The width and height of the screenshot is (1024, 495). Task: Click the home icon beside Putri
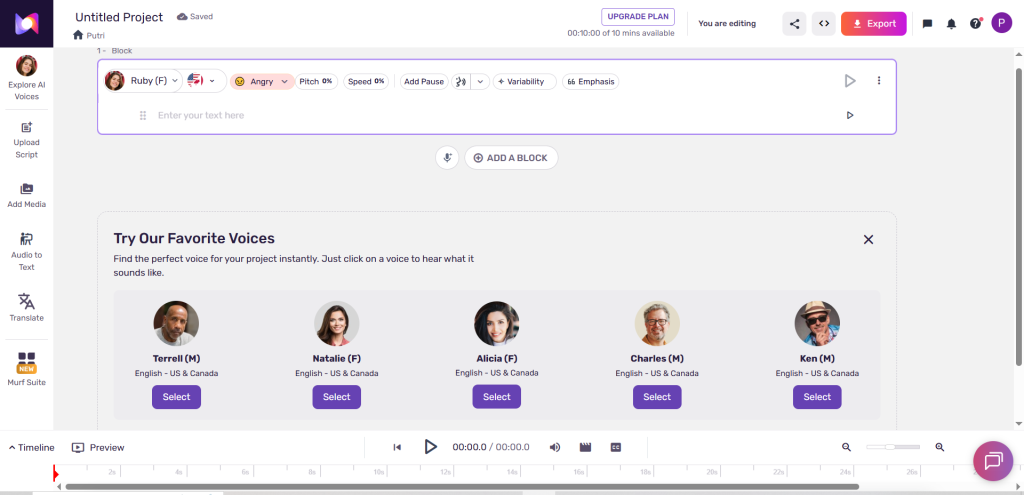point(78,35)
